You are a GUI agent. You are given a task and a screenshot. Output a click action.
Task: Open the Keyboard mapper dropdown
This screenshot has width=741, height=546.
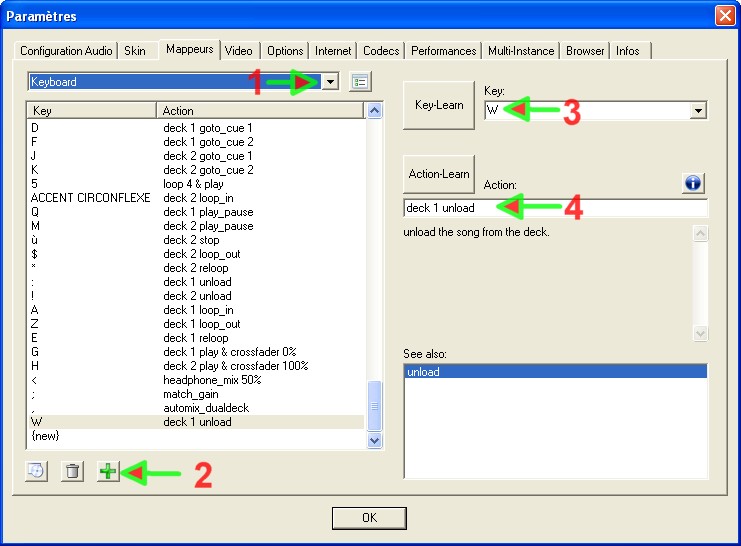331,82
